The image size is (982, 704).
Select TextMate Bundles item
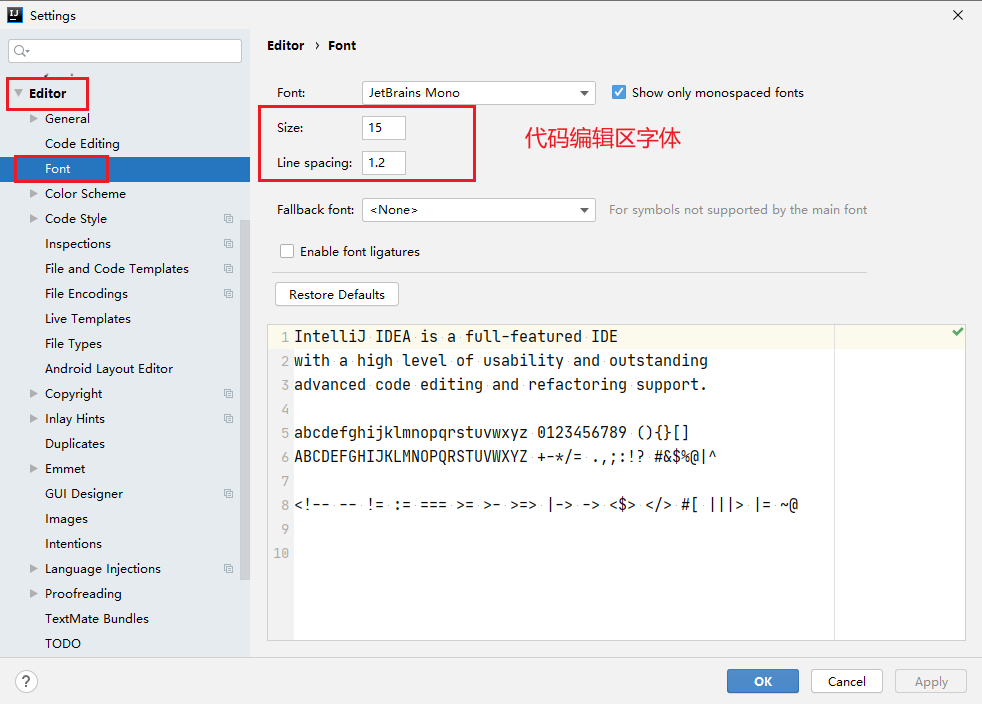pos(97,619)
